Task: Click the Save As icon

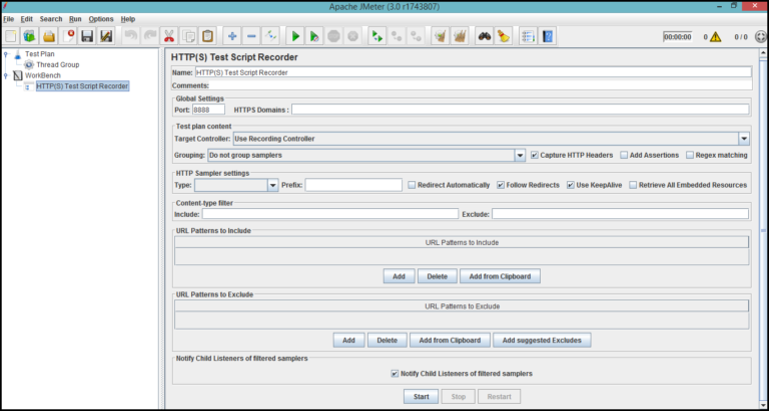Action: pyautogui.click(x=106, y=36)
